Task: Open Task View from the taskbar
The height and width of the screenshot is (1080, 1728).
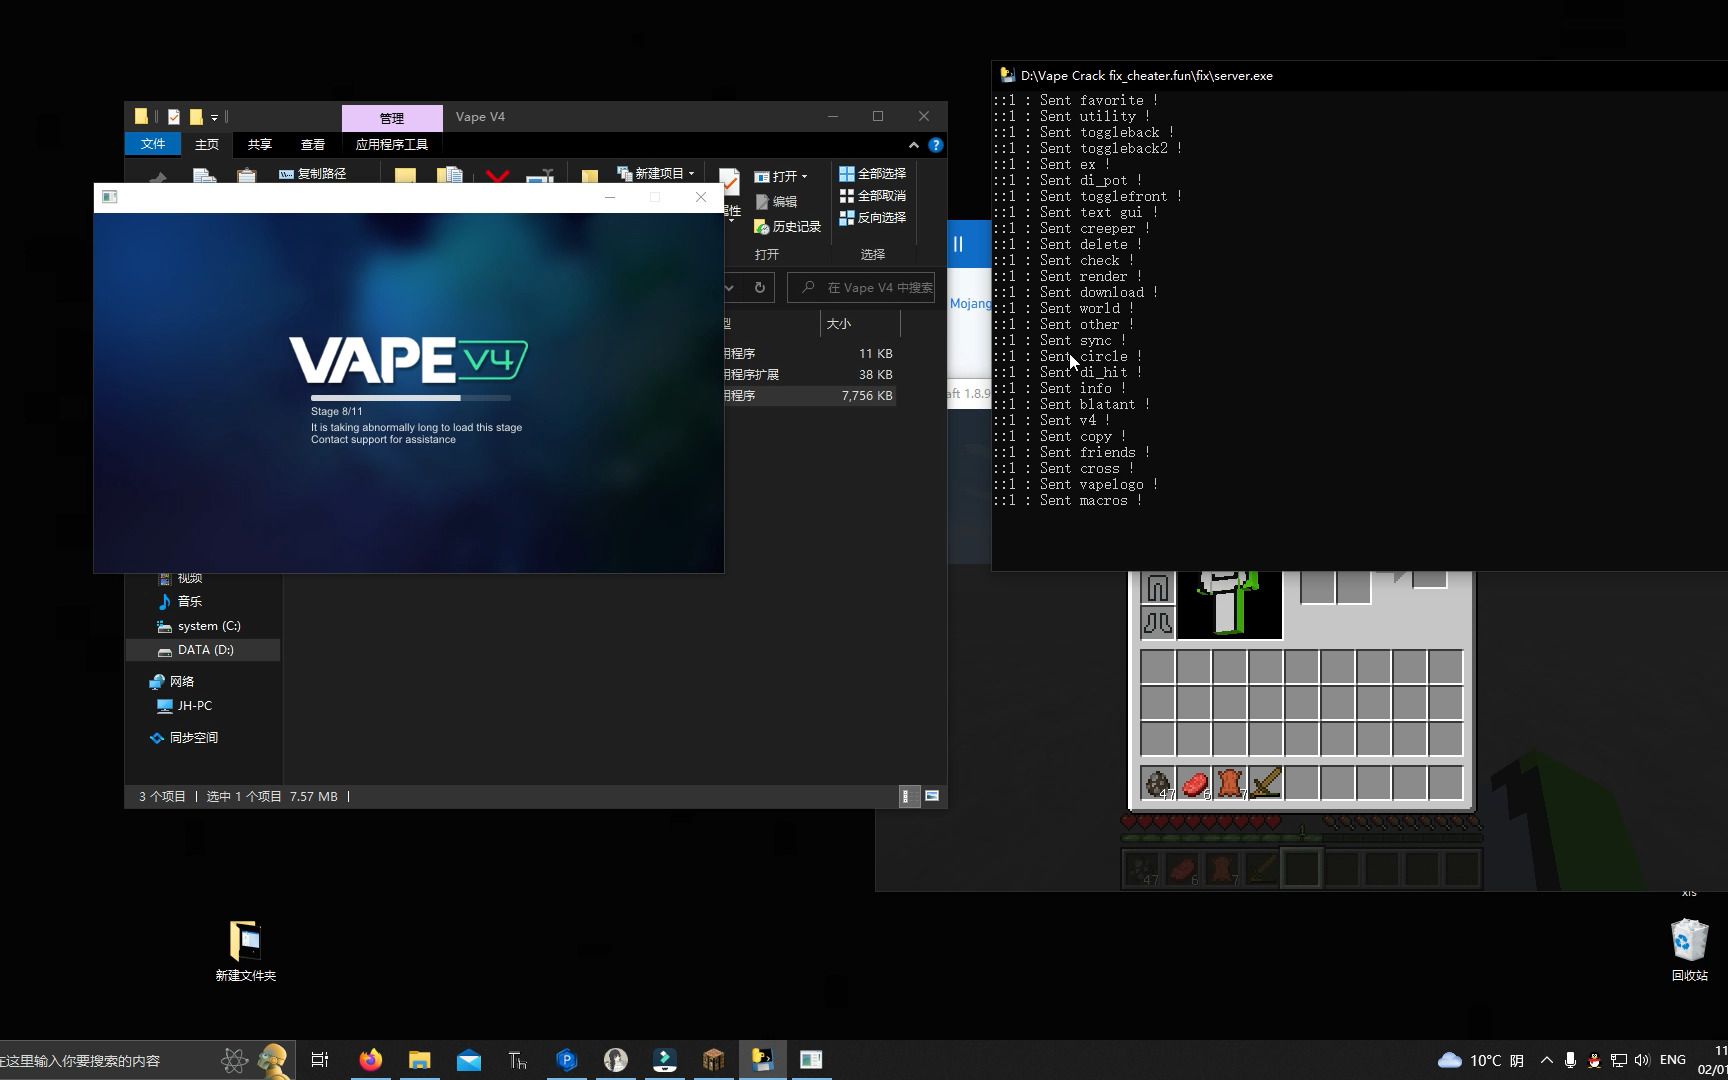Action: coord(320,1060)
